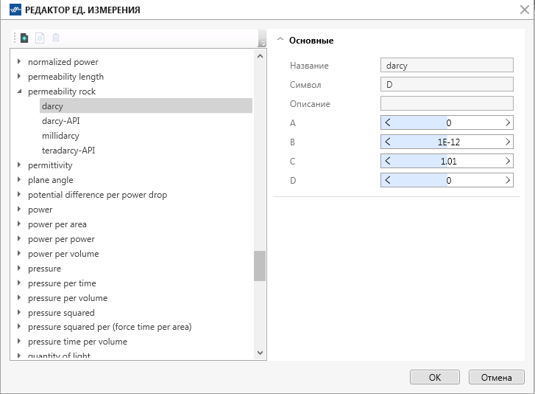This screenshot has width=535, height=394.
Task: Click the Основные section header
Action: (x=311, y=40)
